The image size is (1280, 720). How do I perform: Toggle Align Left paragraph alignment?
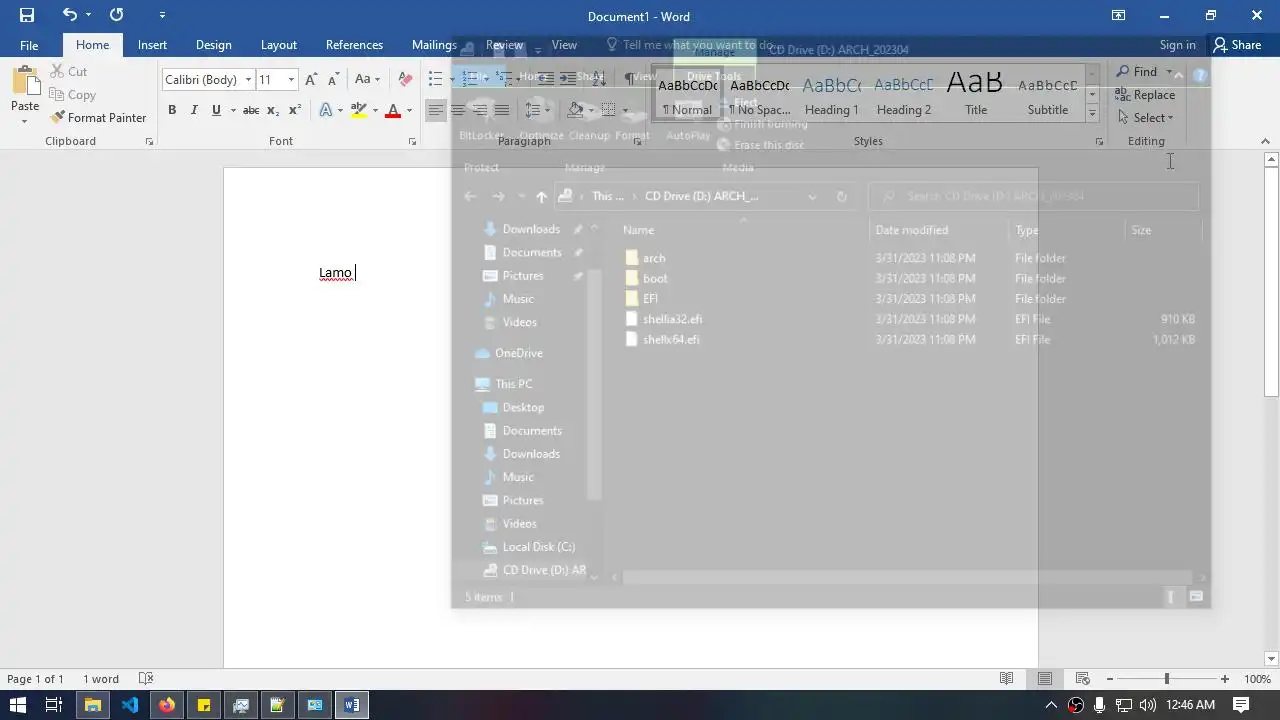coord(435,110)
